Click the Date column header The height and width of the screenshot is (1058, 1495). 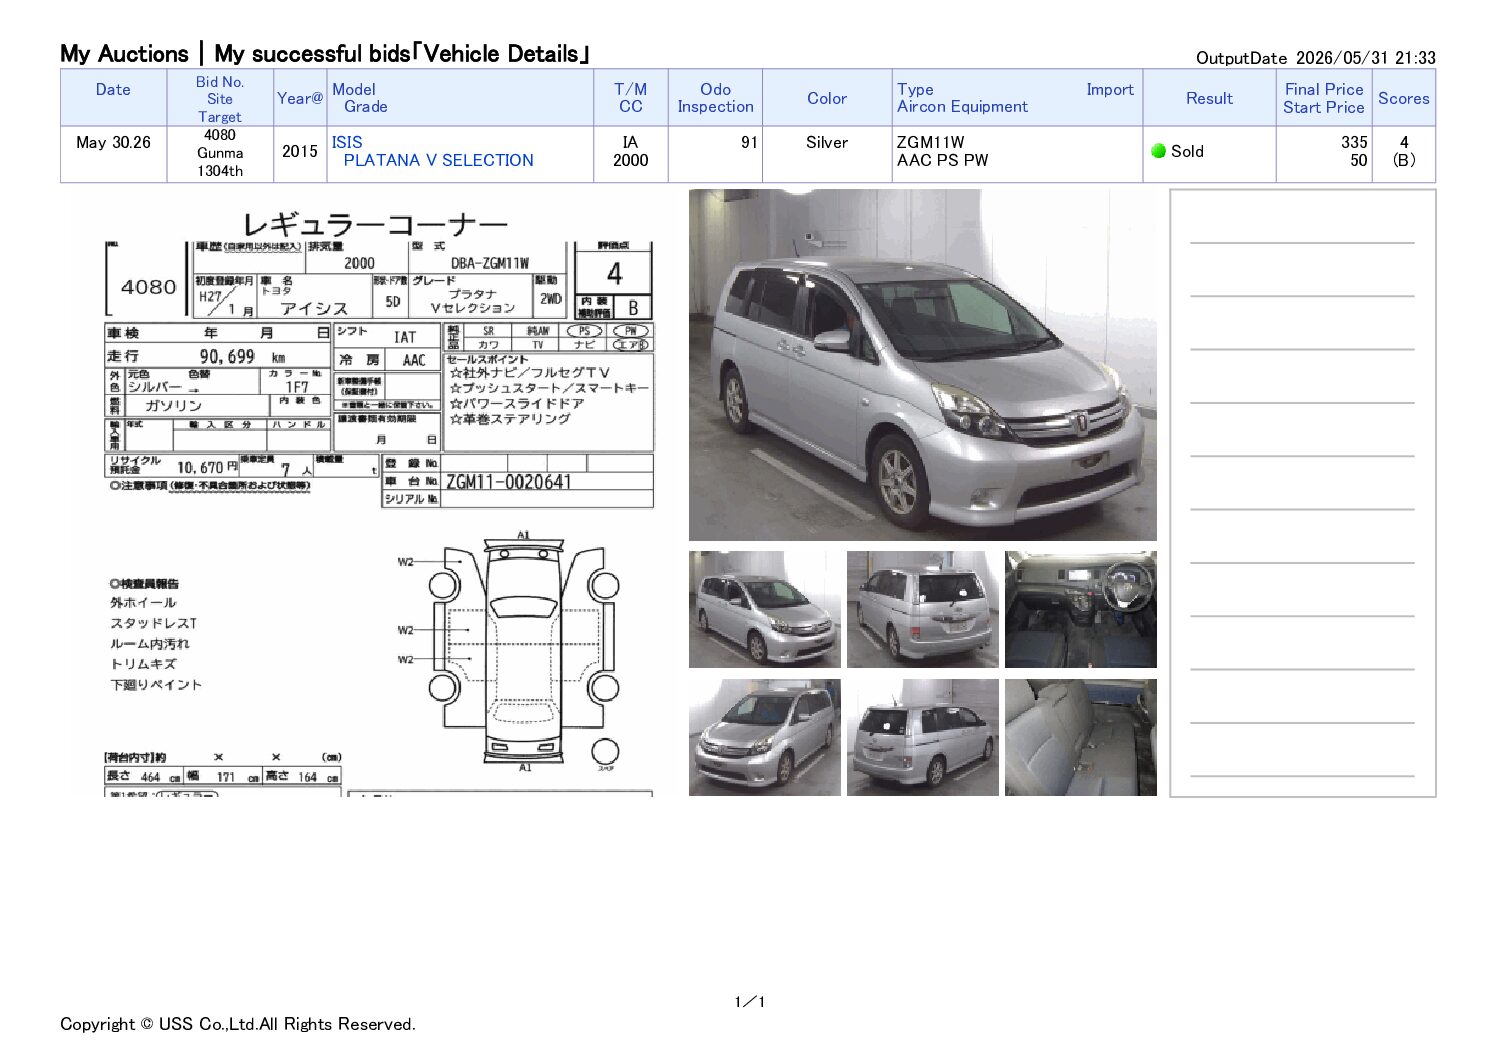tap(113, 90)
